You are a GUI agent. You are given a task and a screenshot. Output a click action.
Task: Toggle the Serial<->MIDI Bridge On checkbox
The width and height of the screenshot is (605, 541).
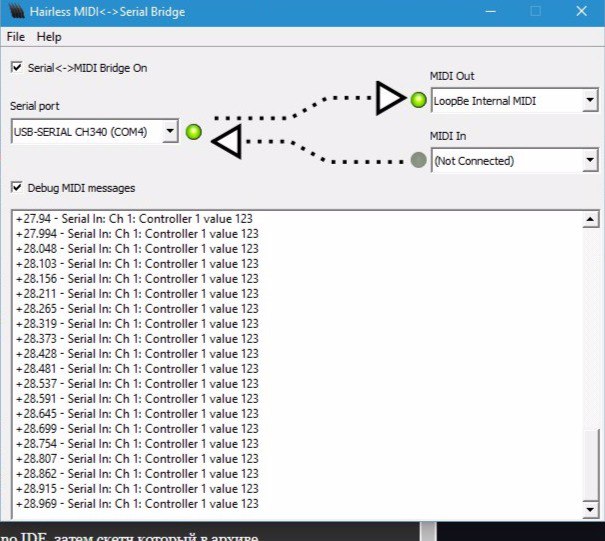click(x=16, y=67)
